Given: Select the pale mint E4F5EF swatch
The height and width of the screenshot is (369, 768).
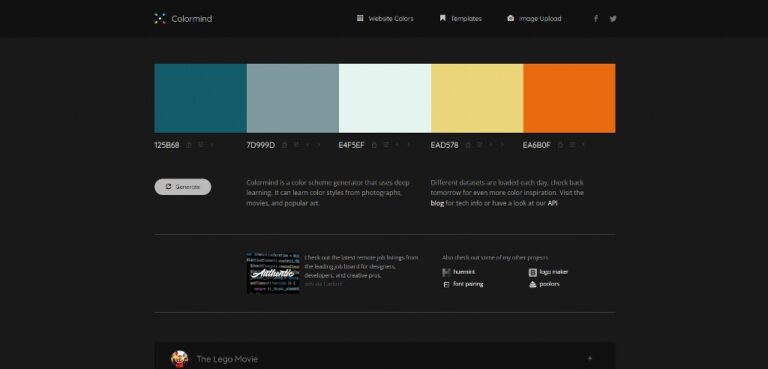Looking at the screenshot, I should click(x=384, y=98).
